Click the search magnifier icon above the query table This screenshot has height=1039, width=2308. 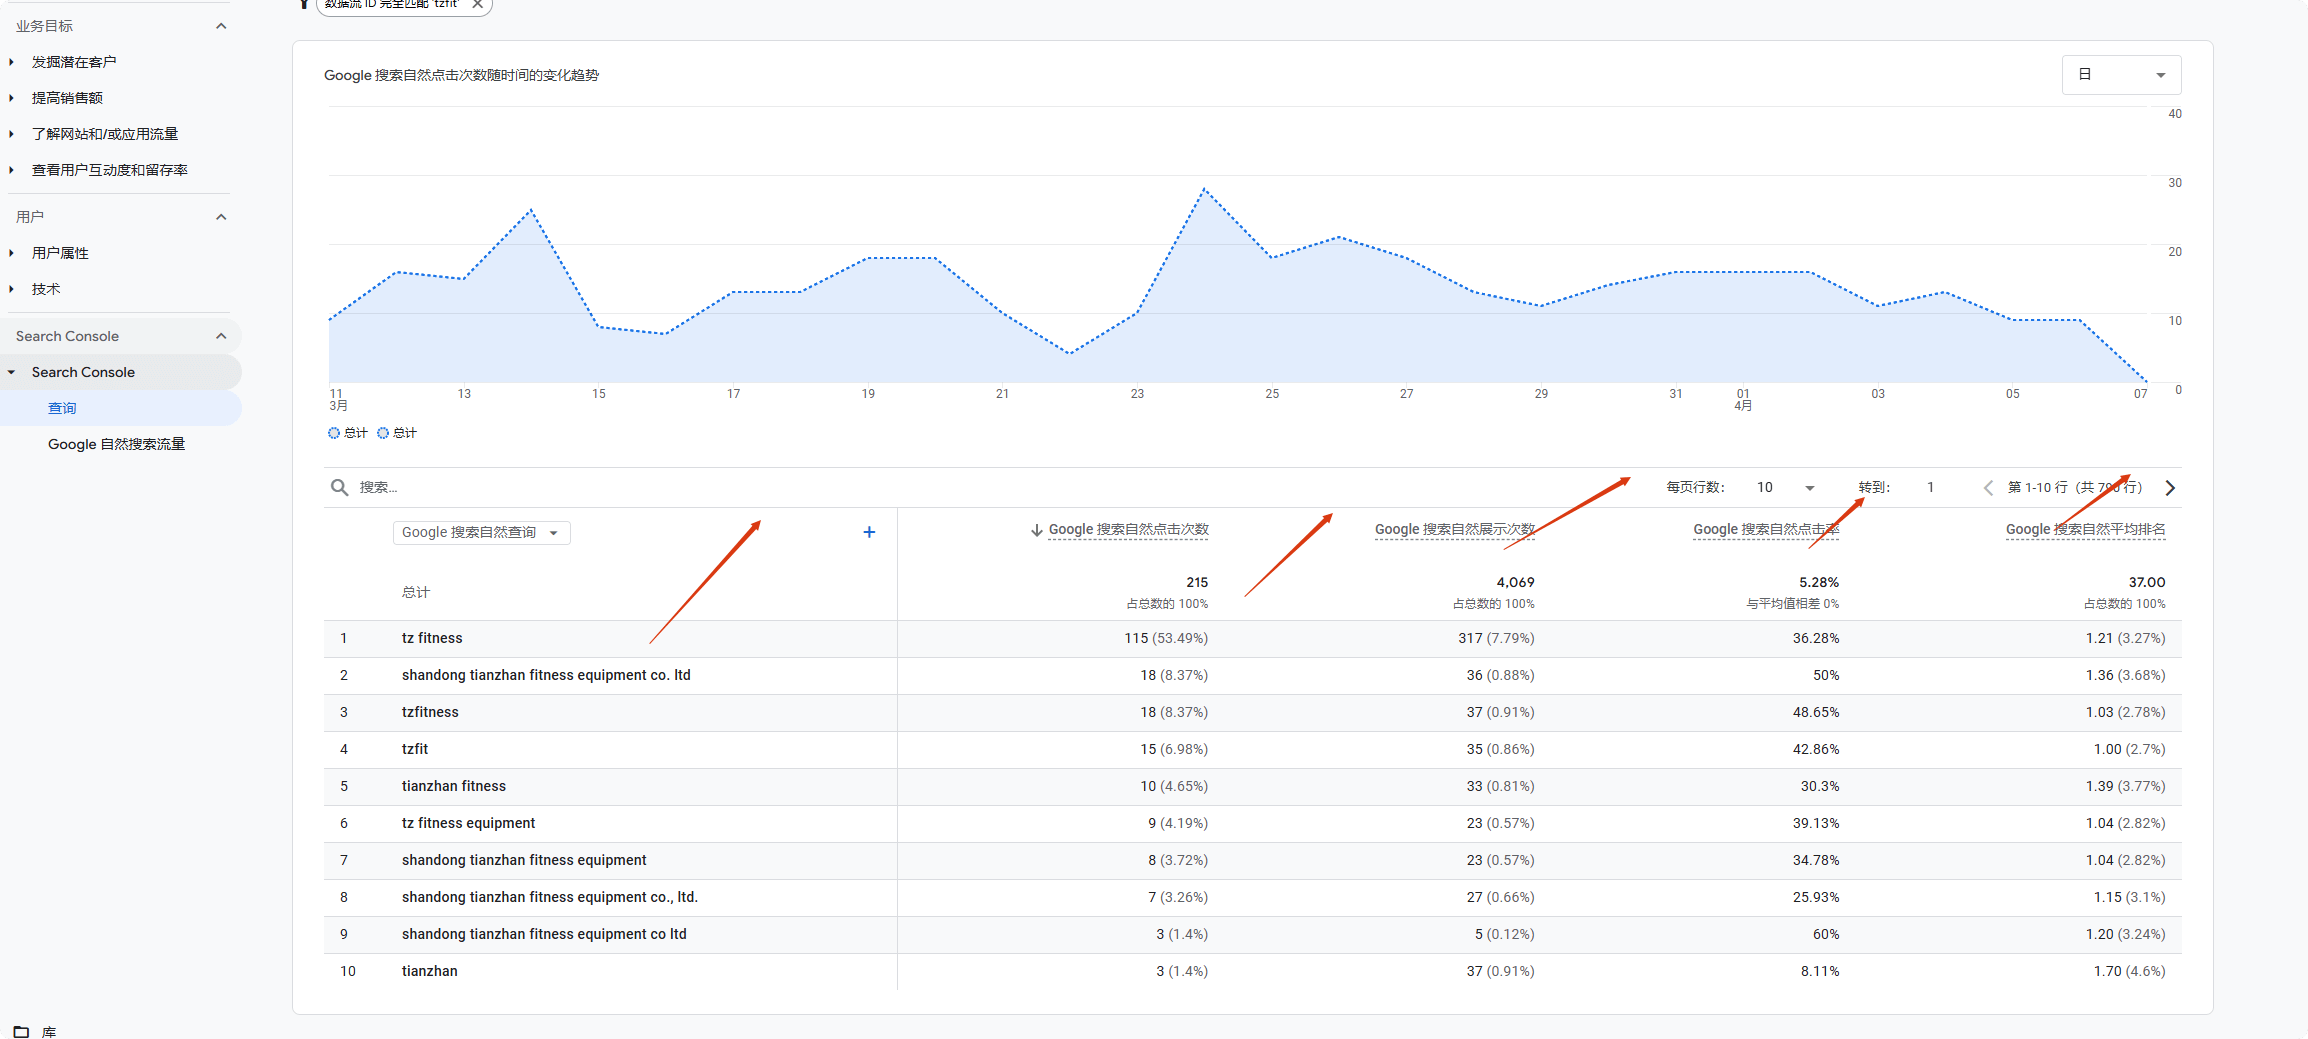340,487
